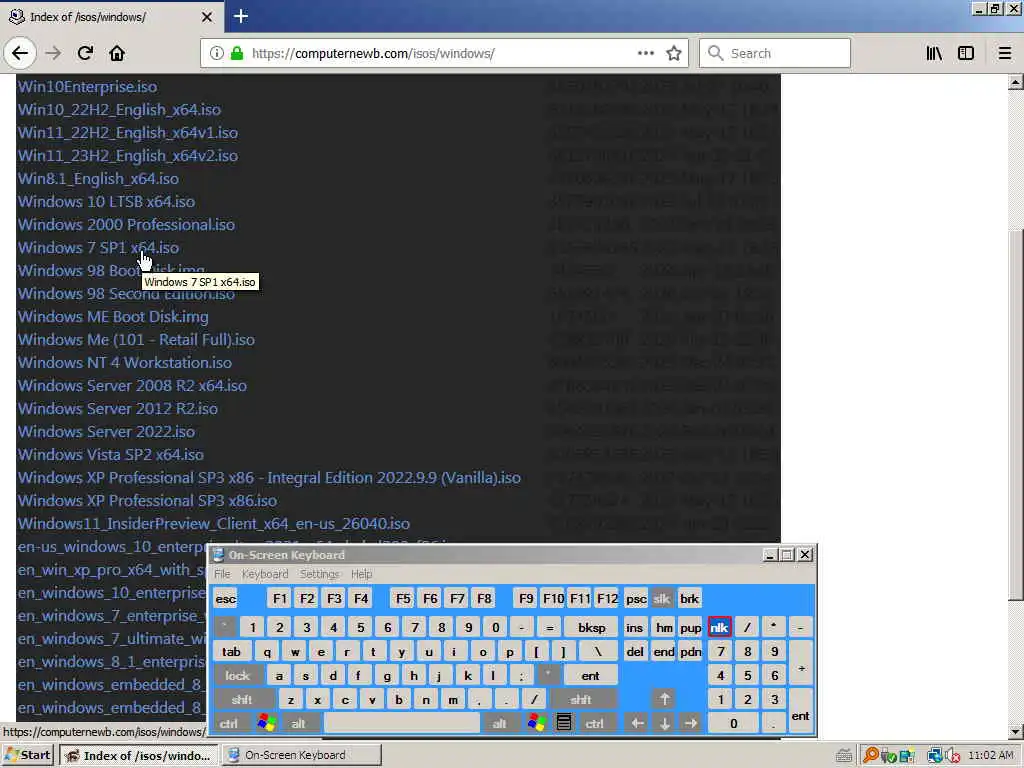Open the Windows ME Boot Disk.img link
1024x768 pixels.
pos(113,317)
